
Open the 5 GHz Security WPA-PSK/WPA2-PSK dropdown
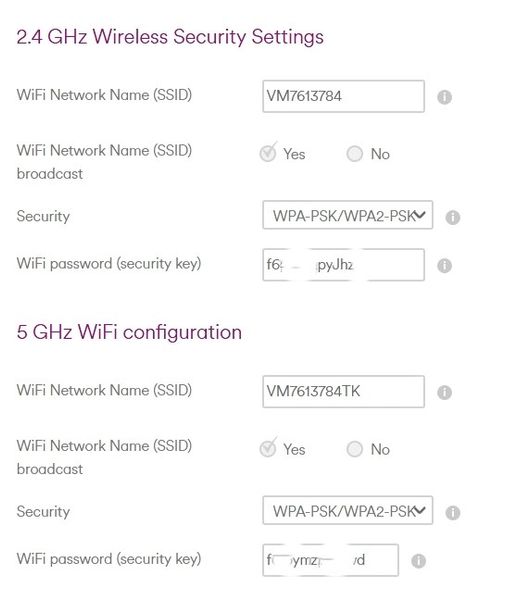[x=347, y=510]
